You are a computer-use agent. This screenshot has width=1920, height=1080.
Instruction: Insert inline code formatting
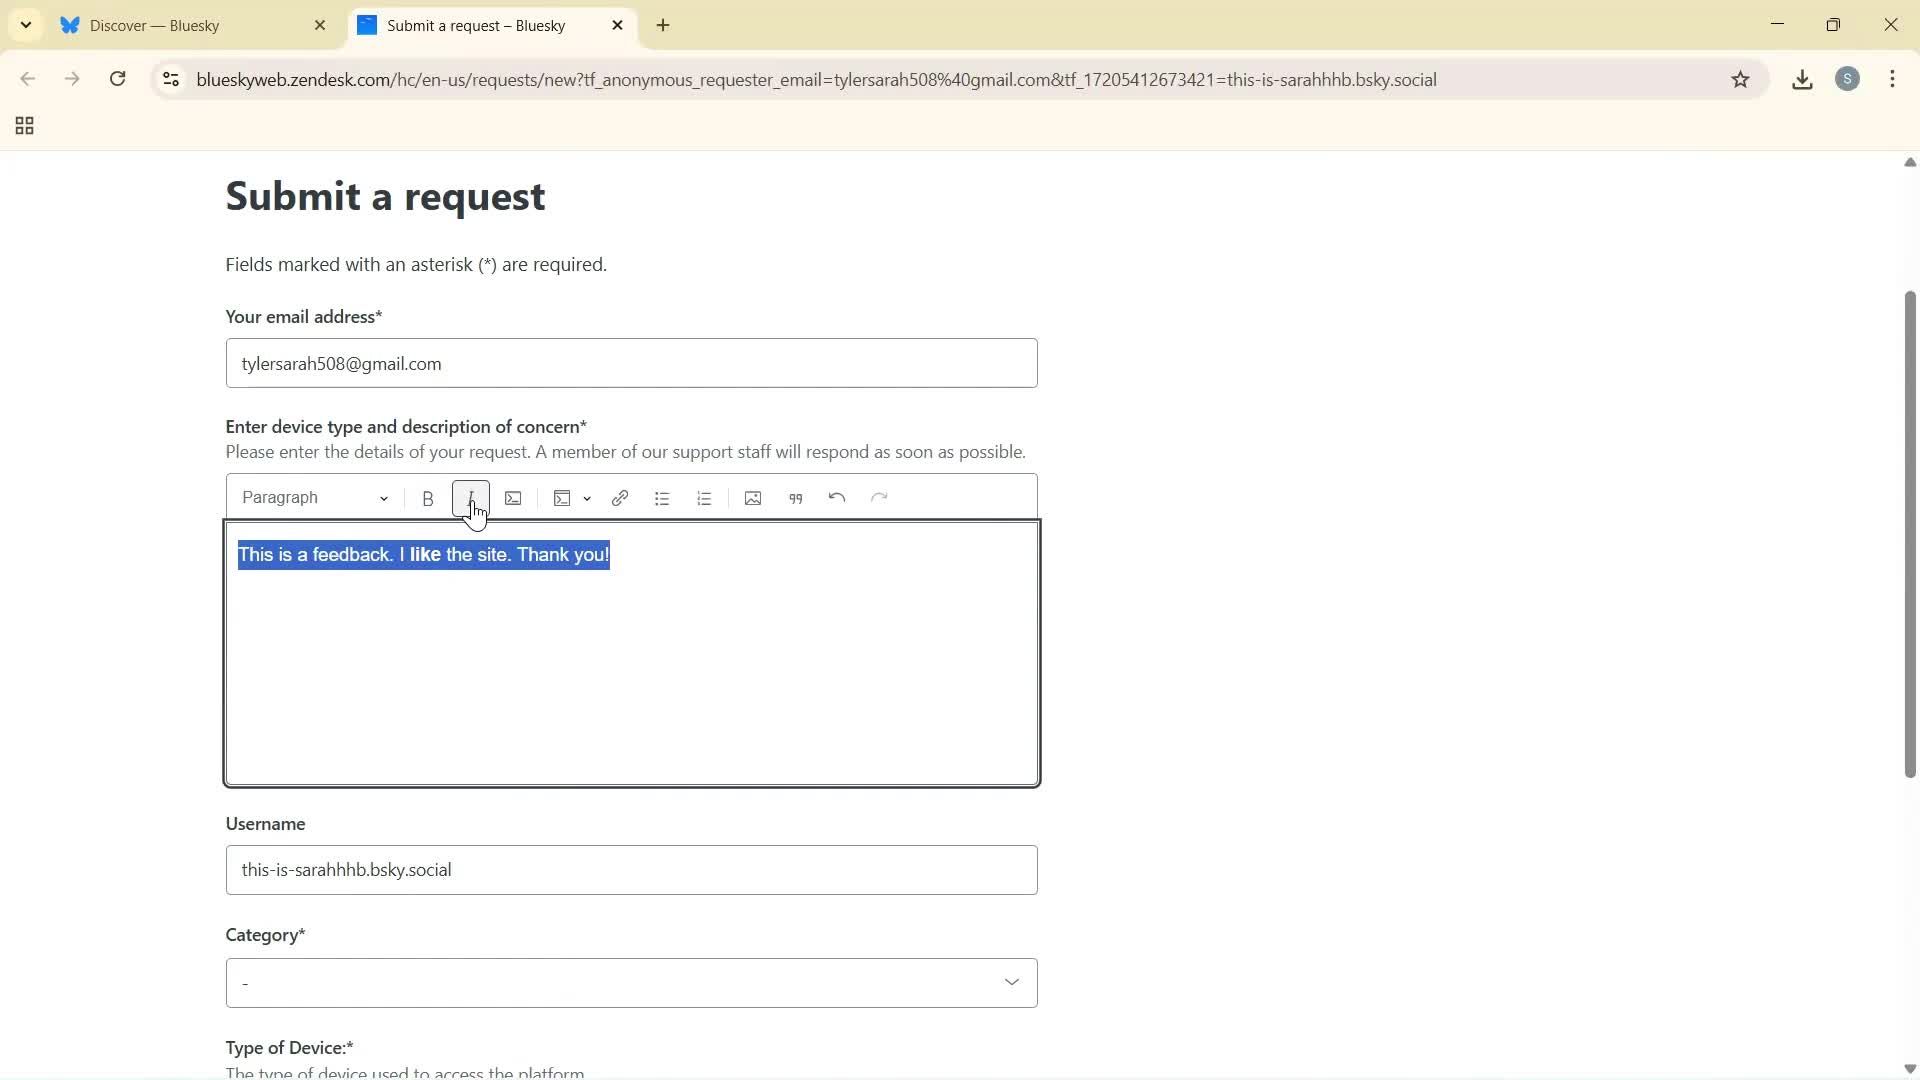pos(513,497)
